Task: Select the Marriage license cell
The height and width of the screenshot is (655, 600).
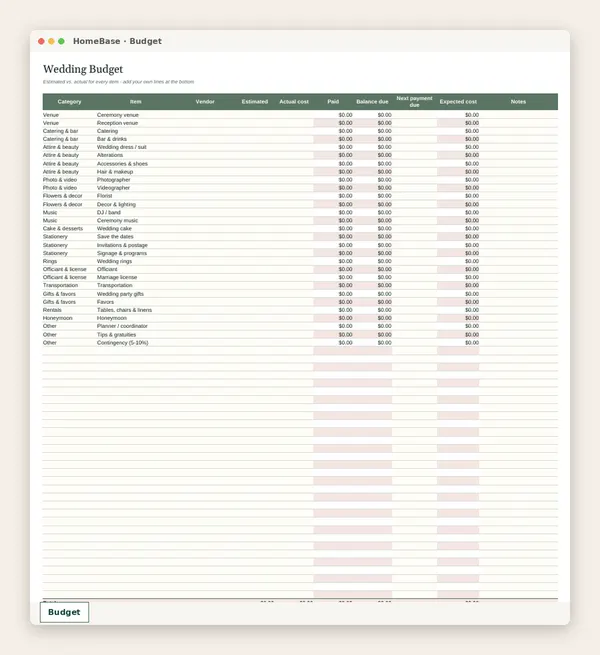Action: (x=135, y=277)
